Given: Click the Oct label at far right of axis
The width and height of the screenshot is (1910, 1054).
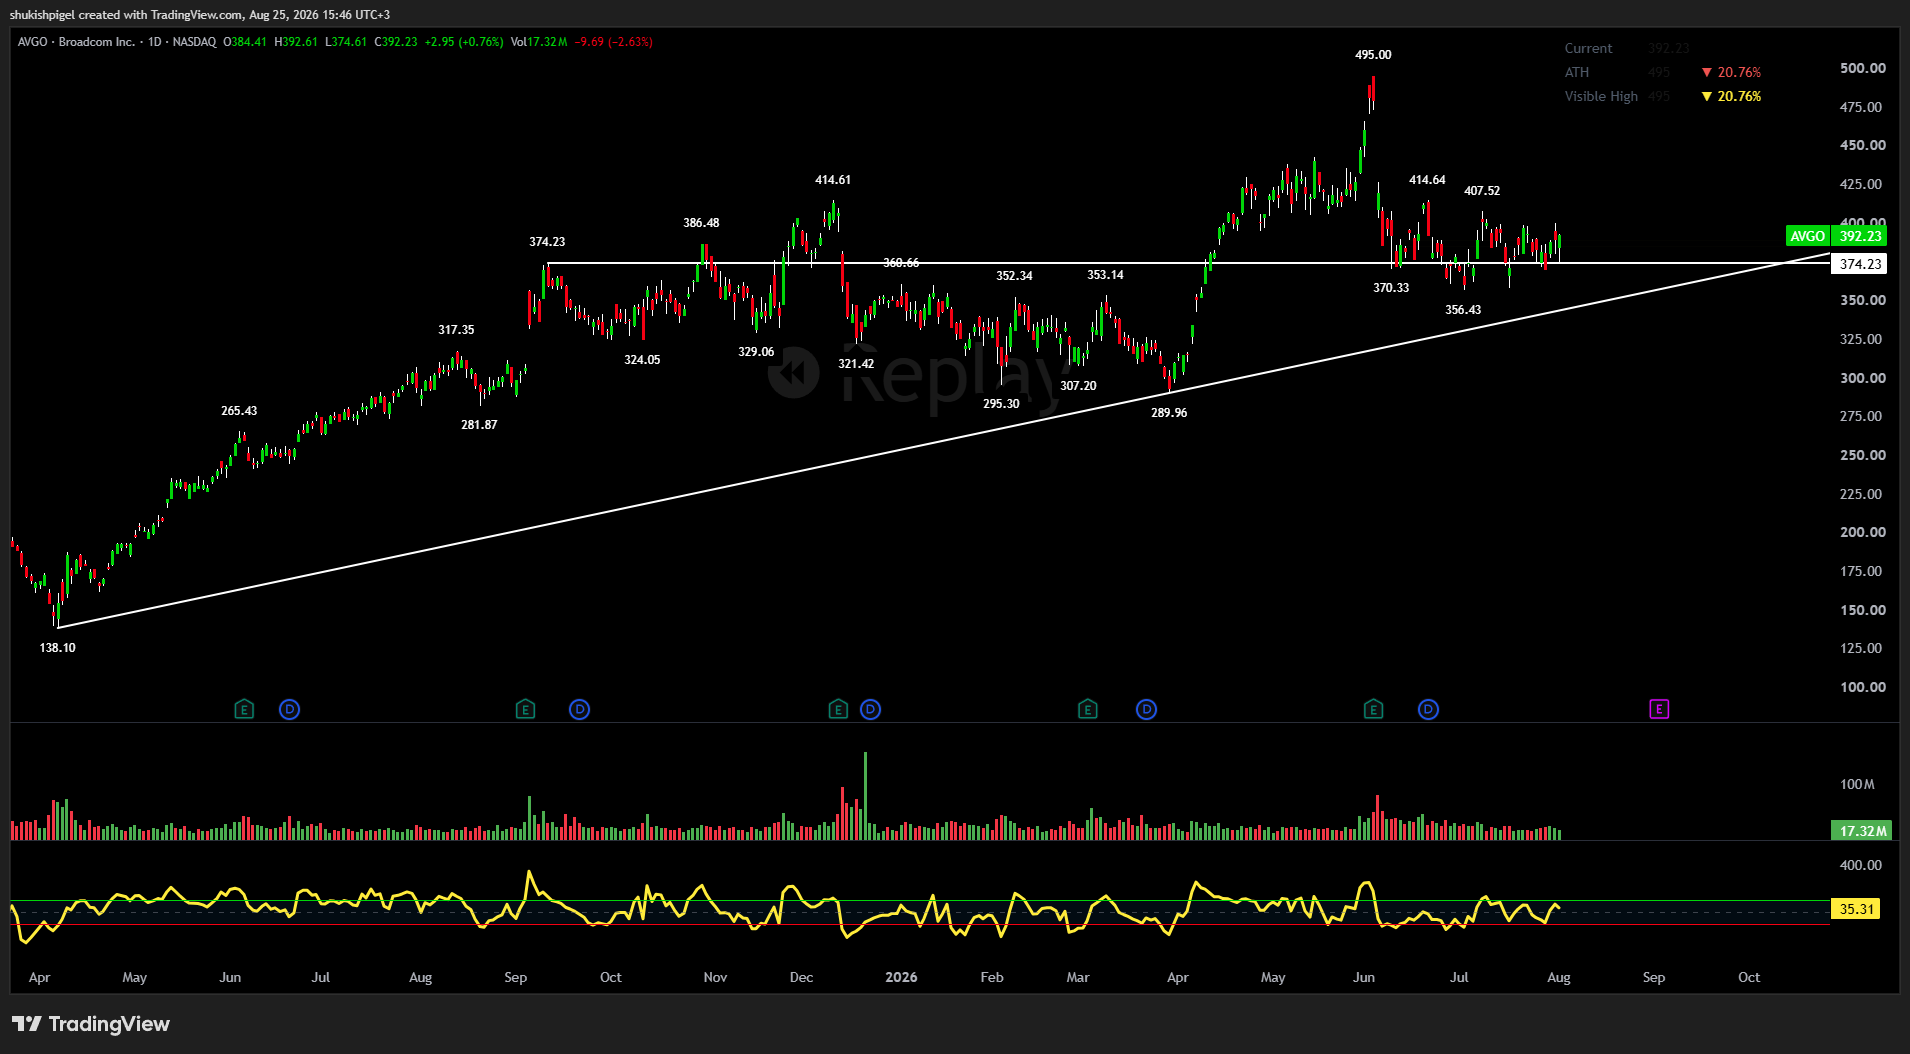Looking at the screenshot, I should tap(1749, 977).
